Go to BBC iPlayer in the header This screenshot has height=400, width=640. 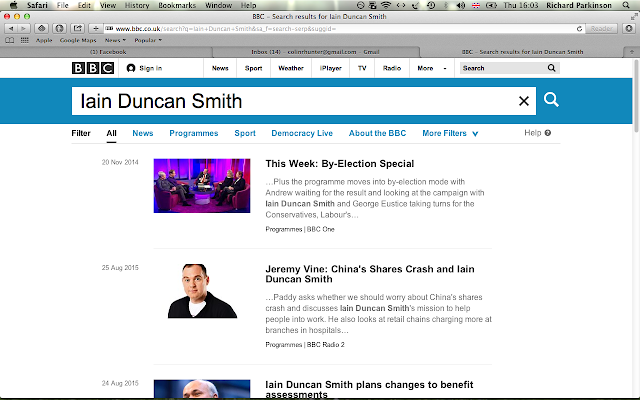click(331, 68)
